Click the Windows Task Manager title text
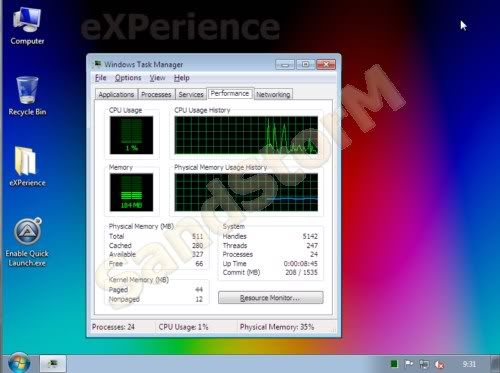This screenshot has width=500, height=373. coord(144,64)
